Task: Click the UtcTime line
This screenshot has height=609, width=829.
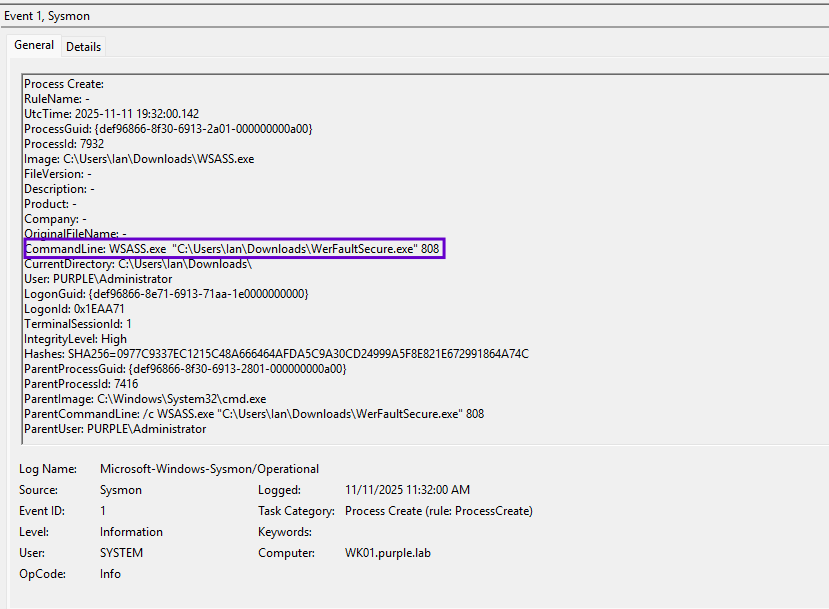Action: 111,114
